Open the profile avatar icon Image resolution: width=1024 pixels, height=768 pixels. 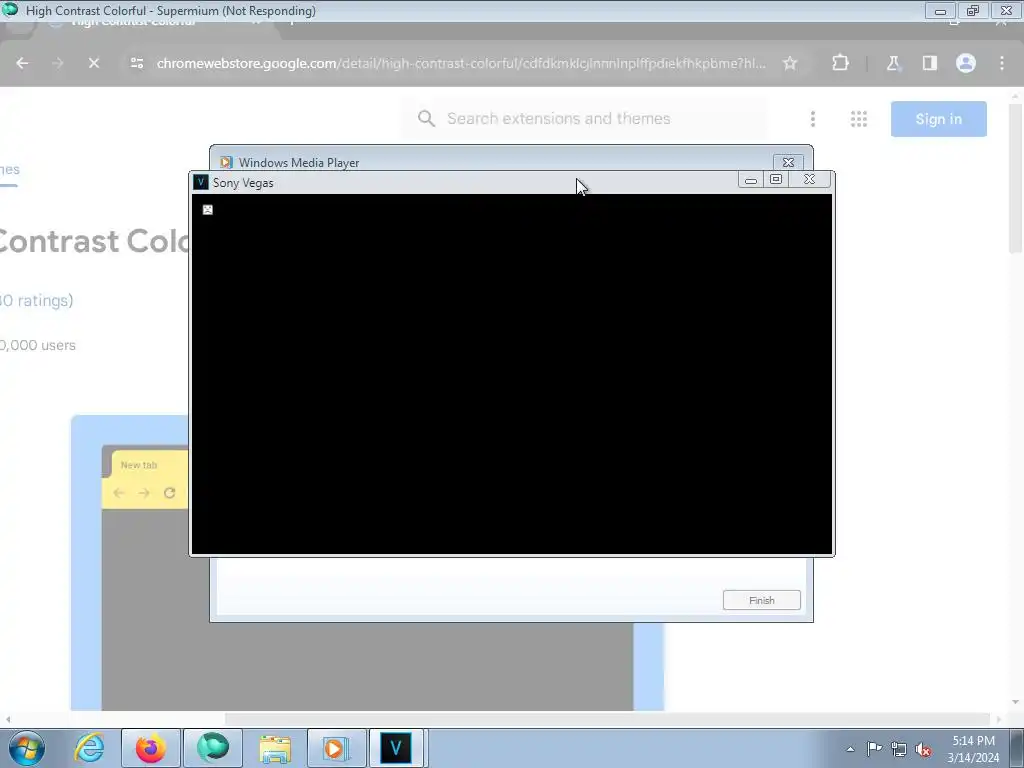coord(966,63)
